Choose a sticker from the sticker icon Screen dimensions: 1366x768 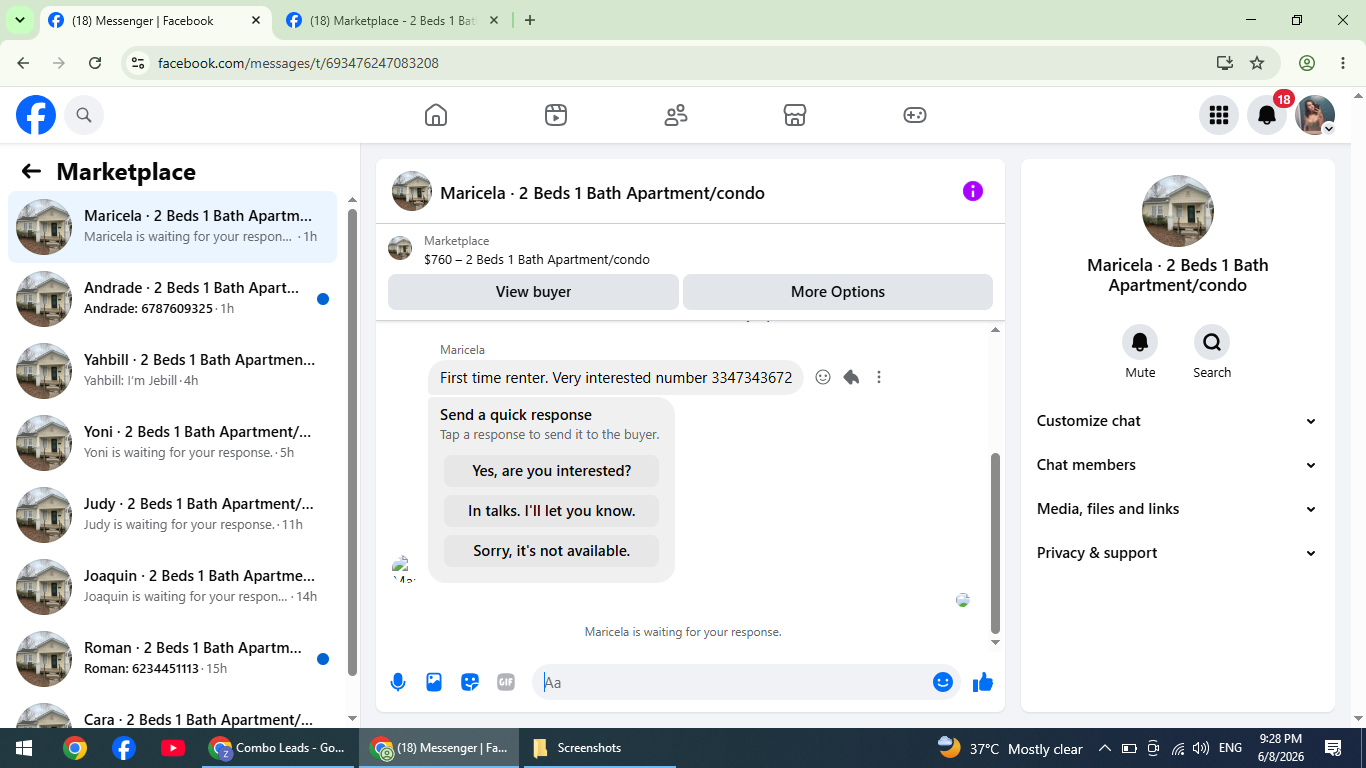point(470,682)
